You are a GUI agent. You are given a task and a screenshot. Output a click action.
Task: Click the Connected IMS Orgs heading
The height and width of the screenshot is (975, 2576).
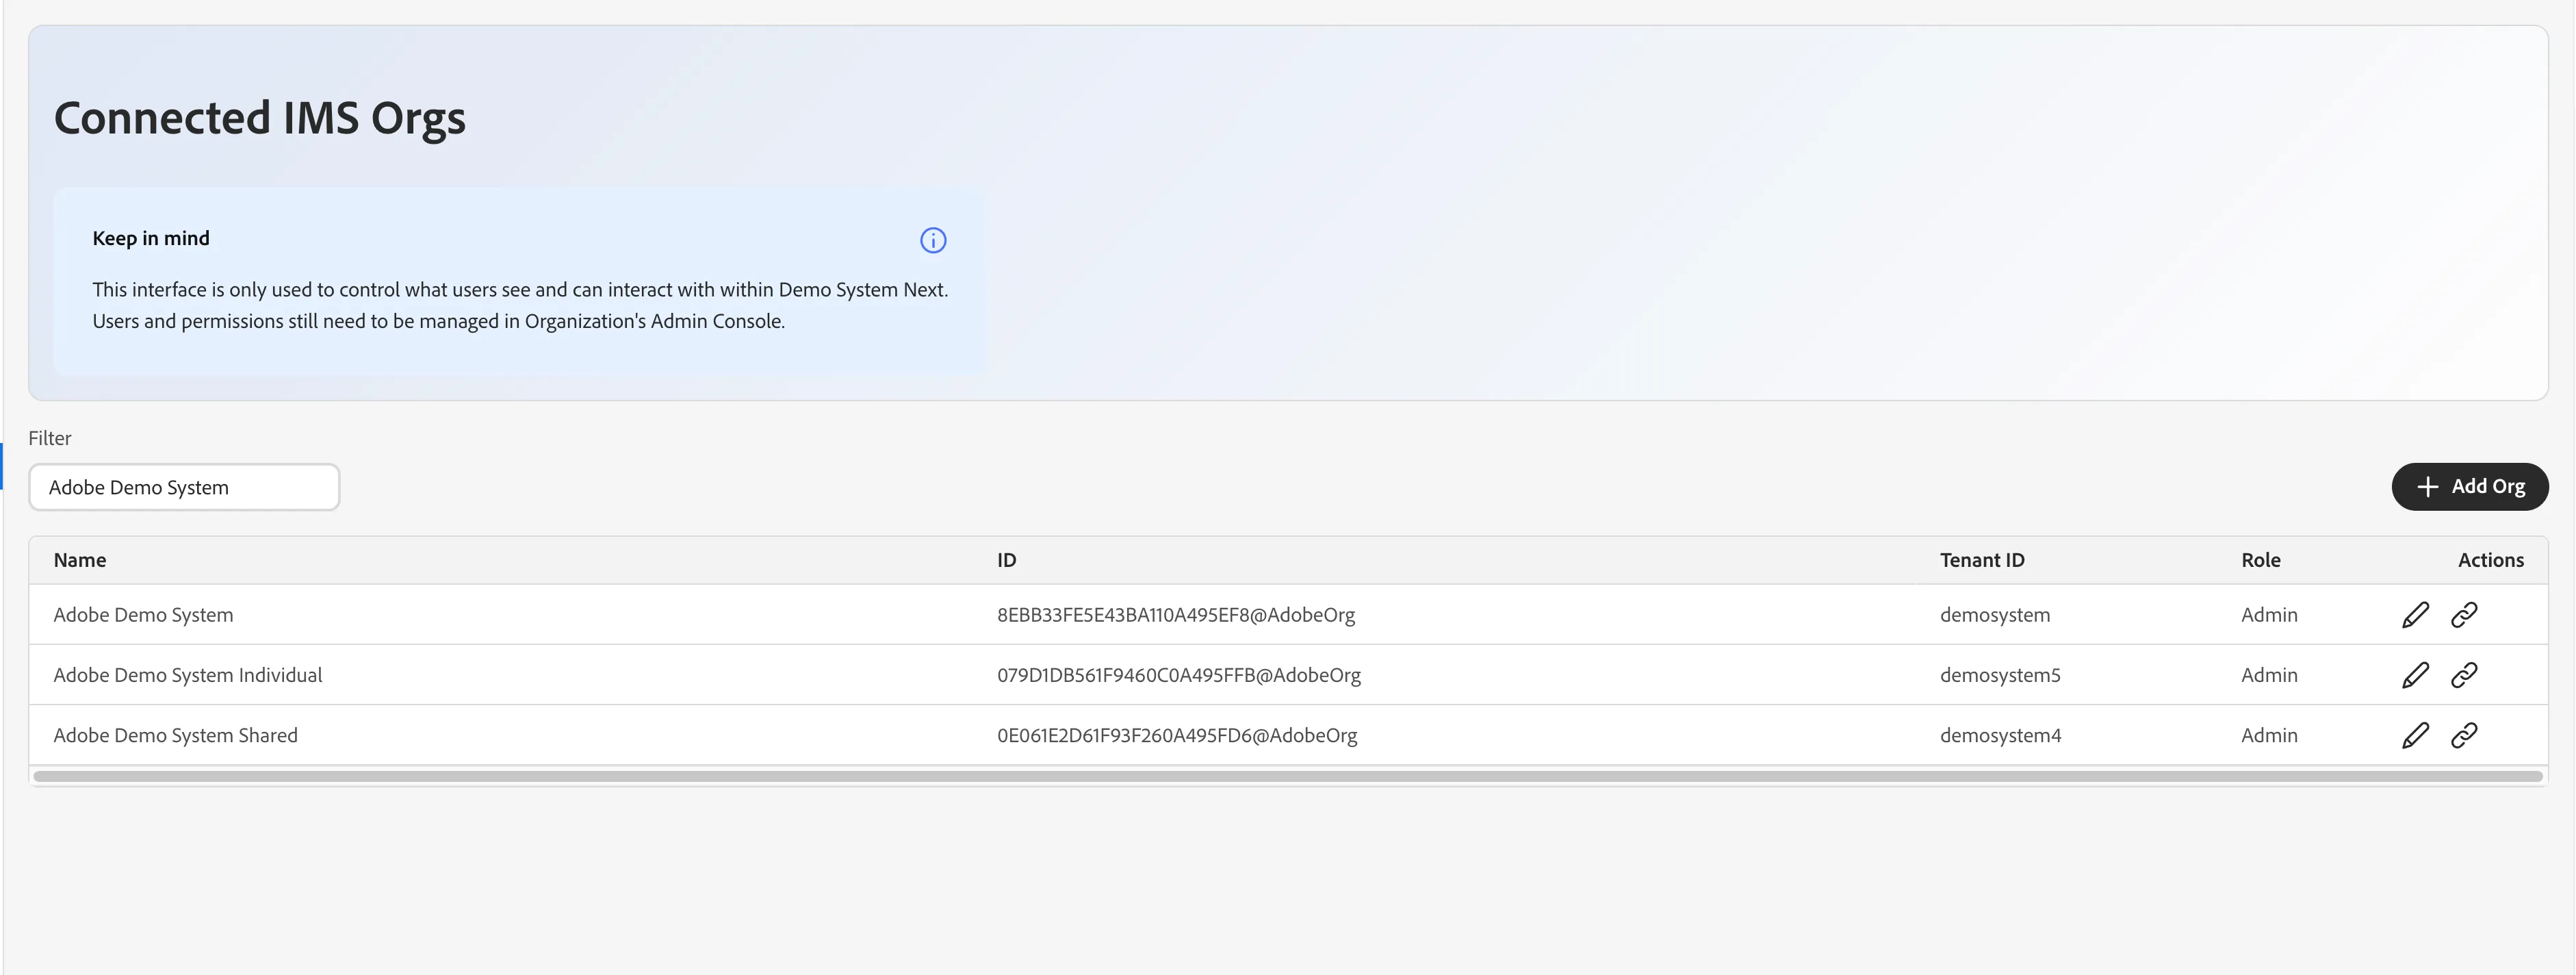(x=259, y=118)
